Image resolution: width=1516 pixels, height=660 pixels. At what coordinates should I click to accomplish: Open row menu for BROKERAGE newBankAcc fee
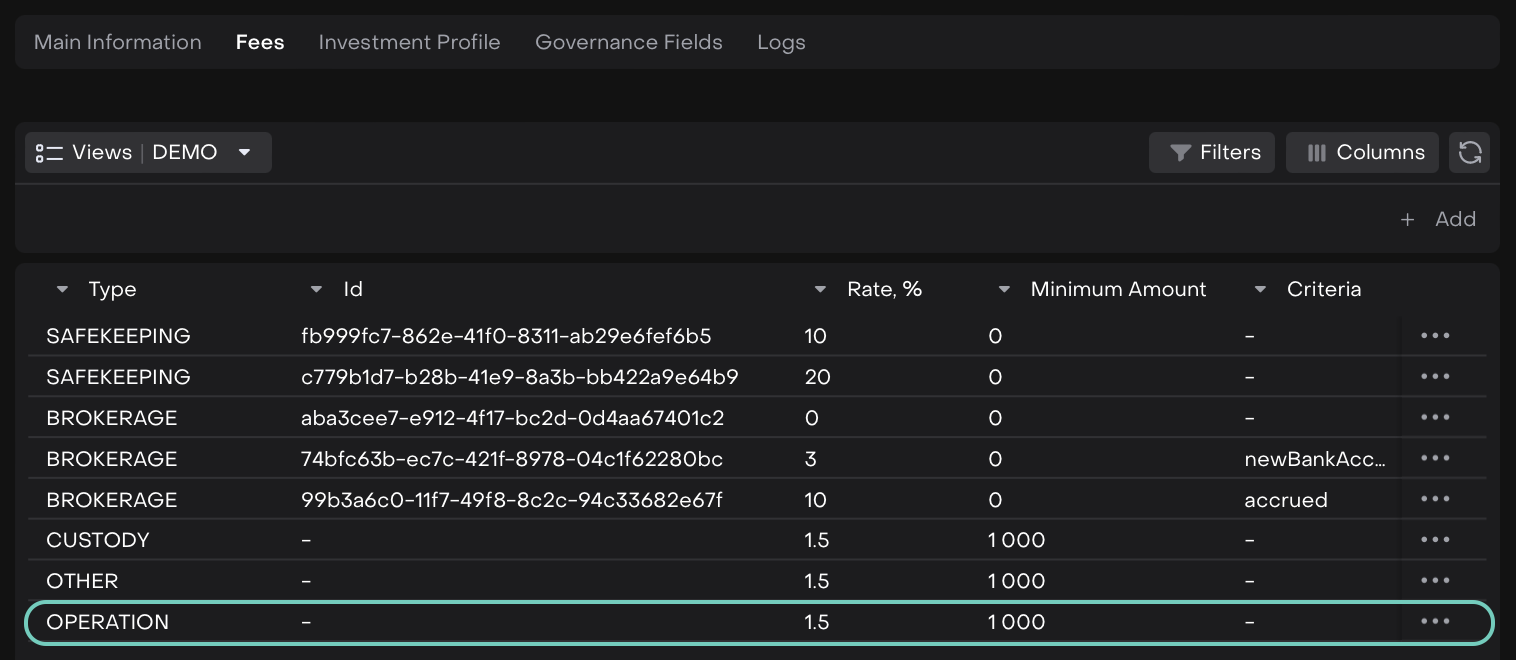pyautogui.click(x=1435, y=458)
